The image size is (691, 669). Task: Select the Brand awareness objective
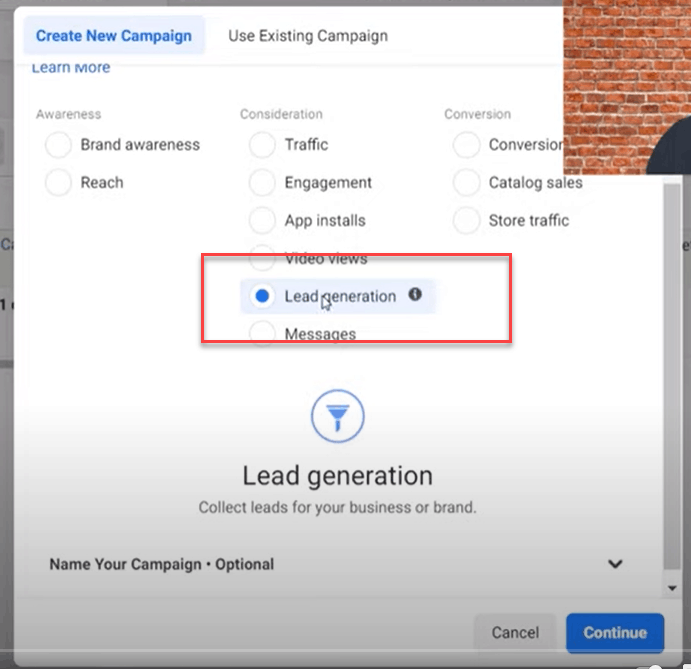click(58, 145)
